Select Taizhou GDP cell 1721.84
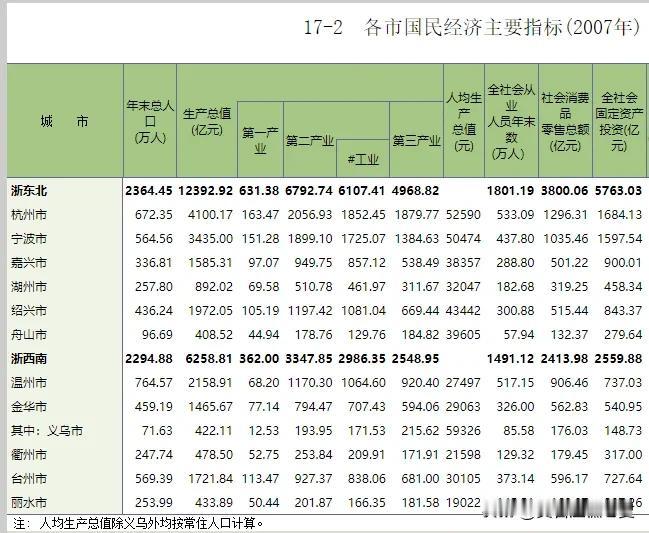649x533 pixels. click(x=210, y=478)
